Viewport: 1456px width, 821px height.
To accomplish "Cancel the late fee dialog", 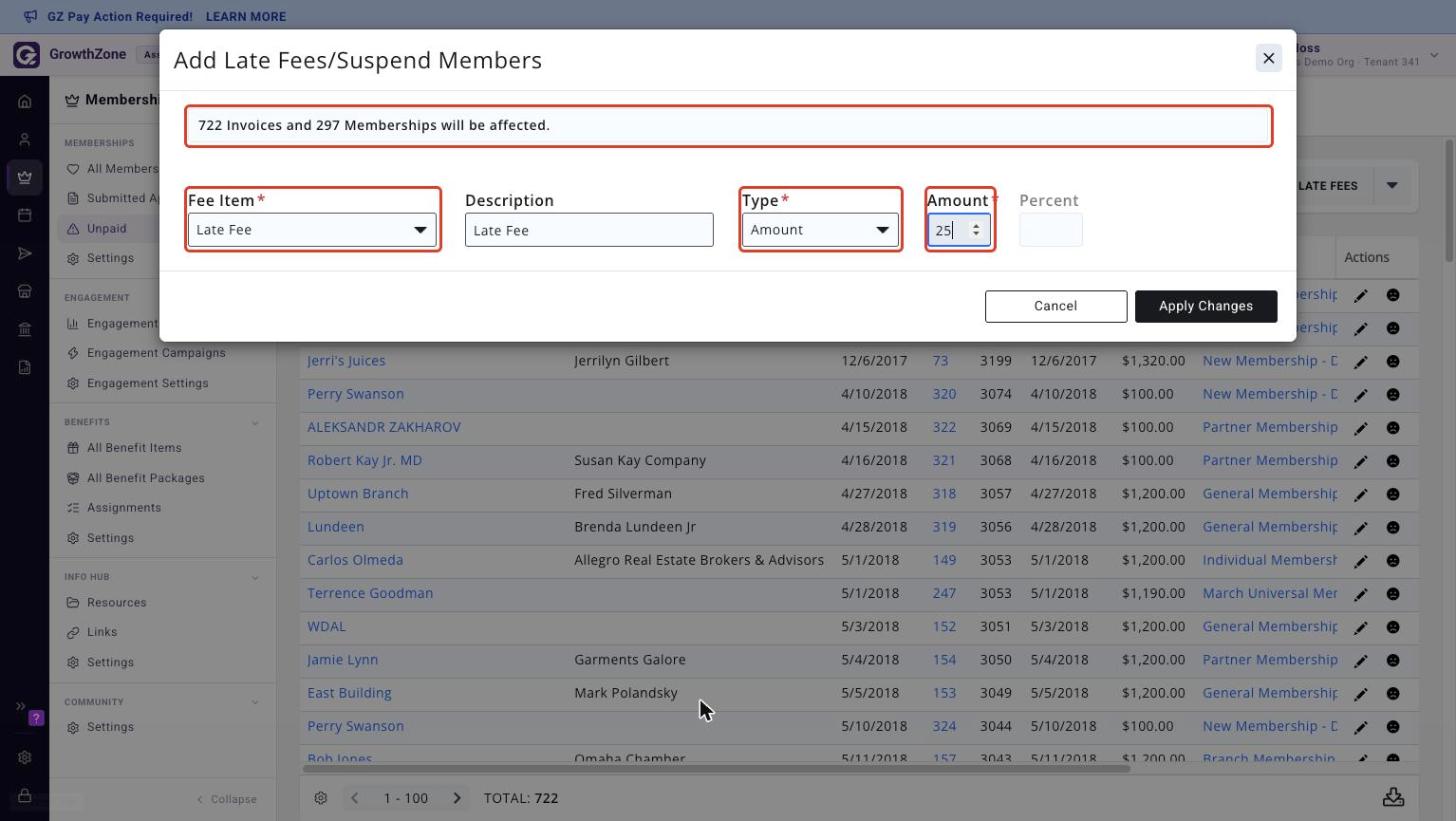I will coord(1056,306).
